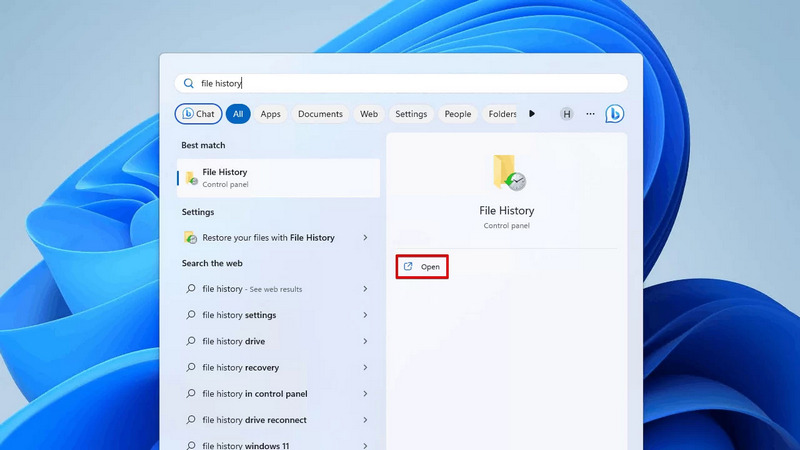Click the large File History preview icon
The image size is (800, 450).
click(x=508, y=173)
